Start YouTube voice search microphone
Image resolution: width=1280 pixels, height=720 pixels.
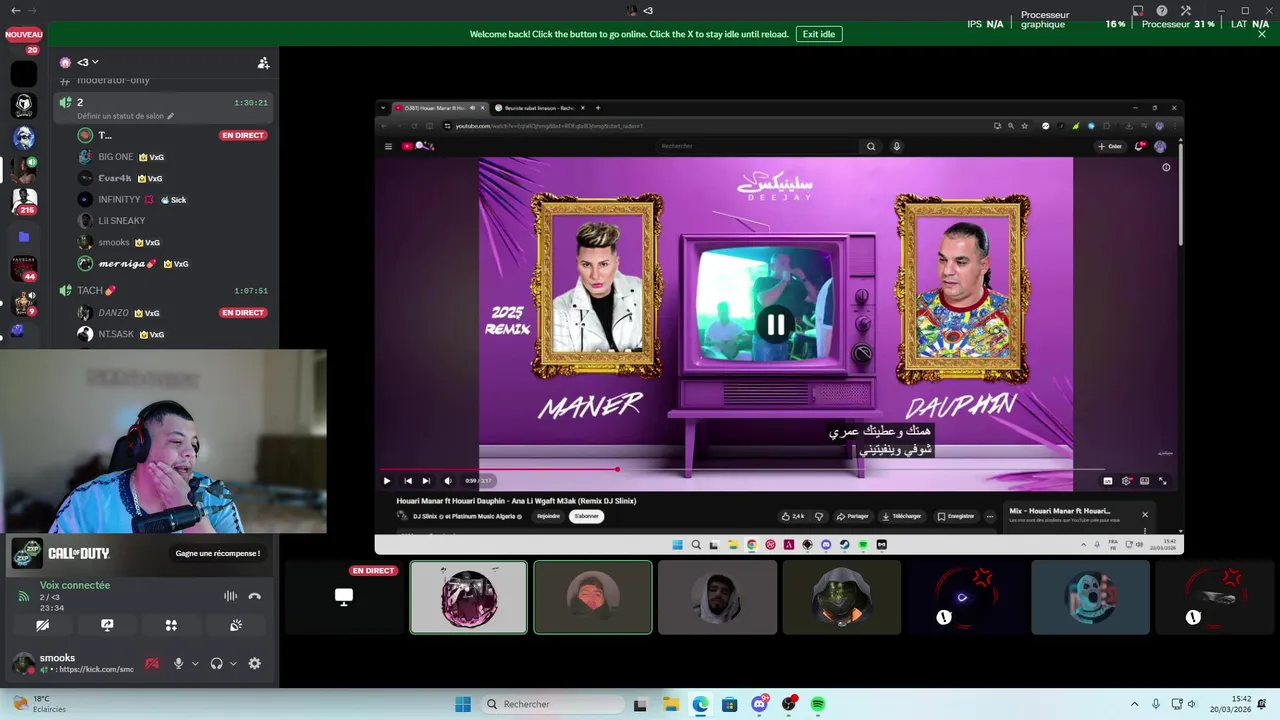click(x=896, y=146)
